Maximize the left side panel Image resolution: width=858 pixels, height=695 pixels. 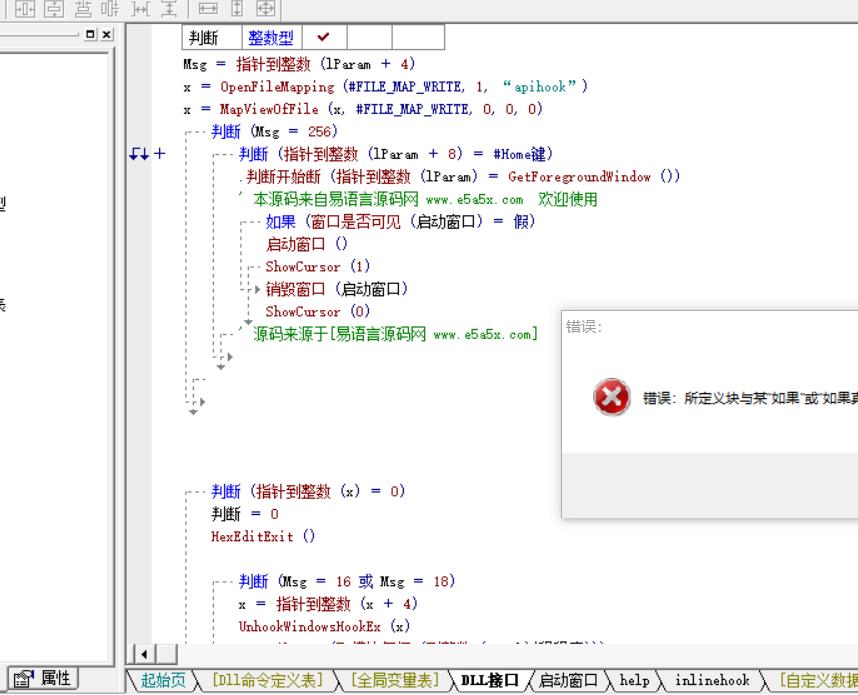pos(90,34)
